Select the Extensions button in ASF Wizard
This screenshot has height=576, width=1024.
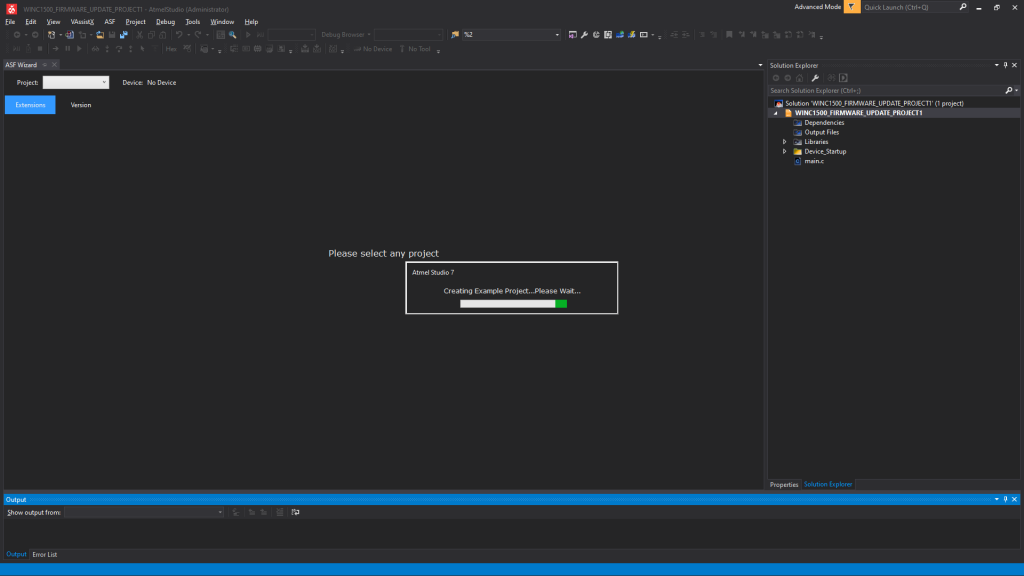pos(30,105)
